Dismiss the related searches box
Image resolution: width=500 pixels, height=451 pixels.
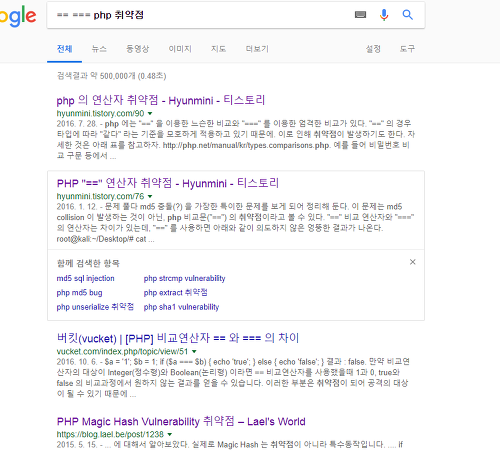tap(413, 262)
